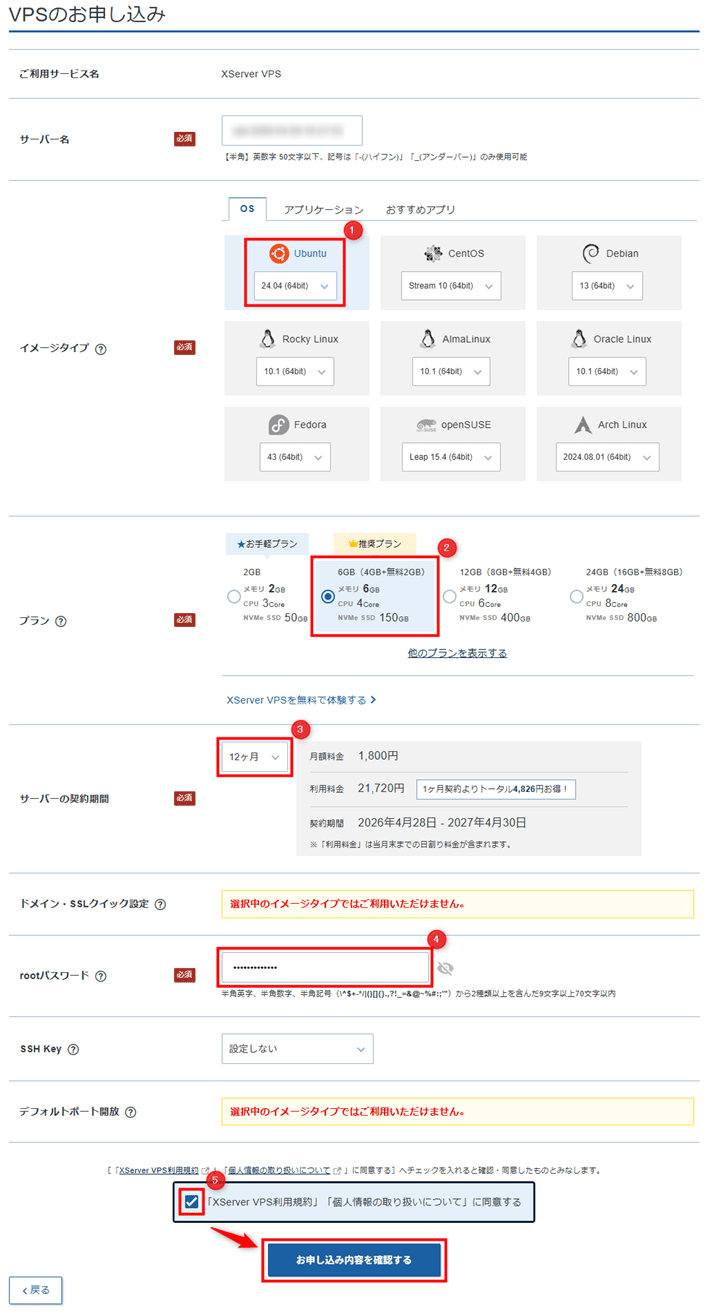Click the お手軽プラン label badge

coord(268,544)
